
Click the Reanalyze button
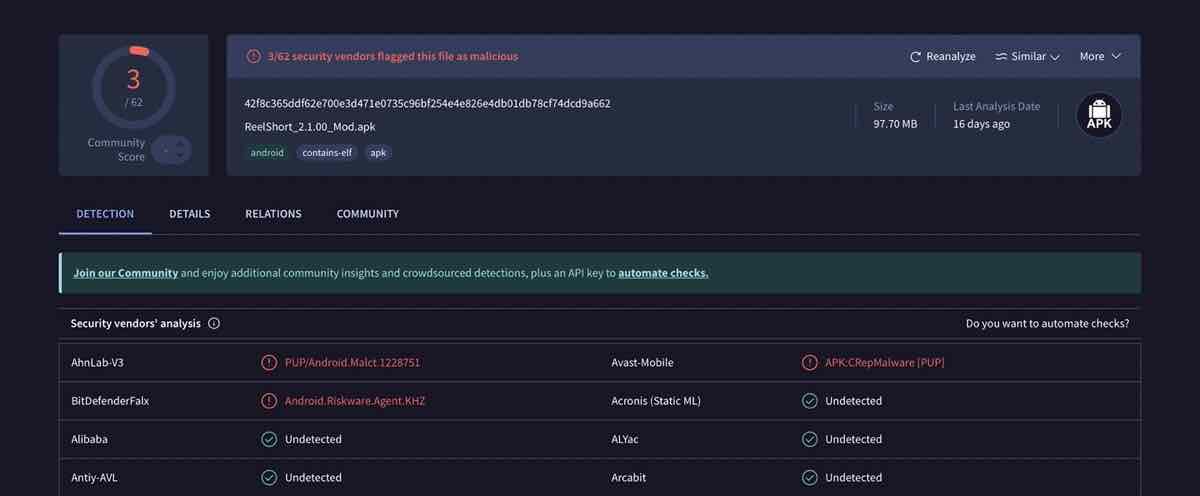942,57
